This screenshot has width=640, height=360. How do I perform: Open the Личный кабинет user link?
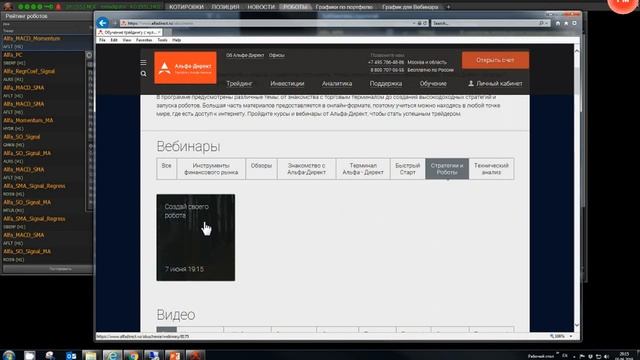[495, 83]
